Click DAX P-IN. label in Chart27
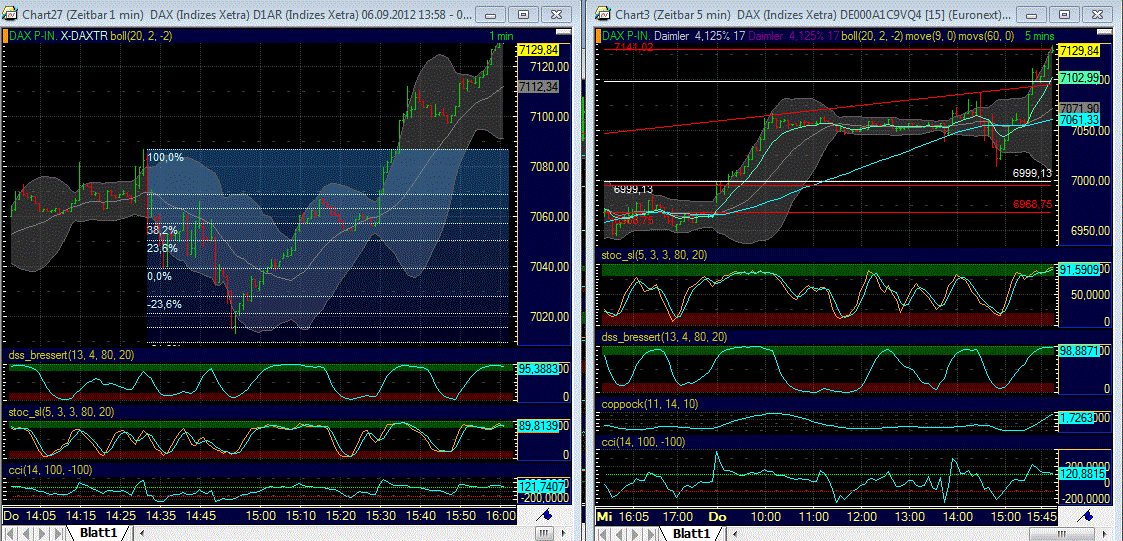1123x541 pixels. pyautogui.click(x=34, y=35)
